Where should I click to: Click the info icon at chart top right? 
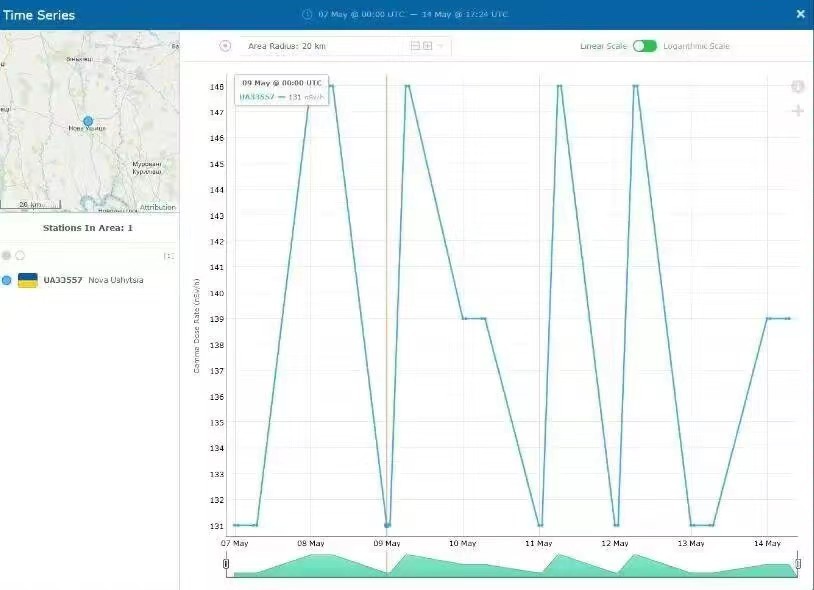(798, 86)
